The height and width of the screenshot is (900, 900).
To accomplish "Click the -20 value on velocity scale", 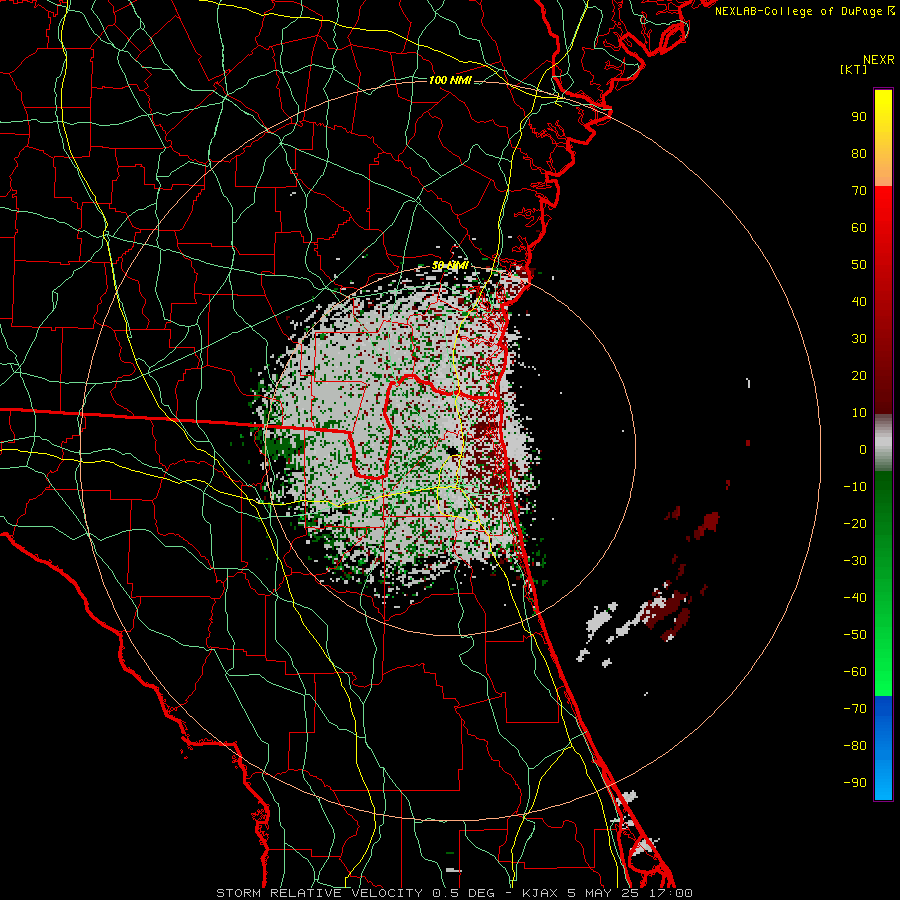I will [855, 524].
